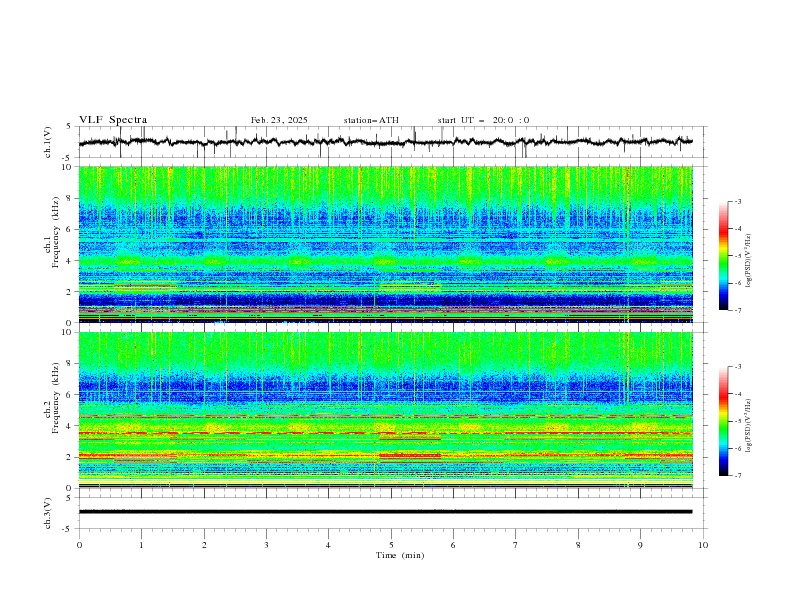The height and width of the screenshot is (612, 792).
Task: Click the "2" kHz tick on ch.2 frequency axis
Action: pyautogui.click(x=70, y=457)
